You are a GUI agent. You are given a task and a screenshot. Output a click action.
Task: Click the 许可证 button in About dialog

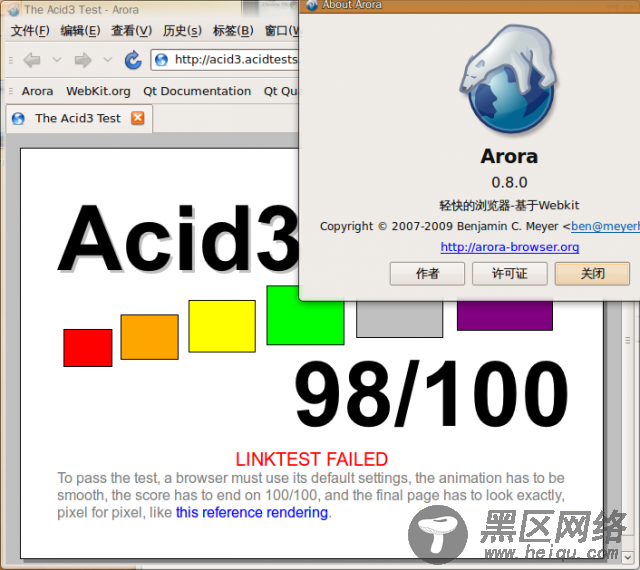coord(509,274)
